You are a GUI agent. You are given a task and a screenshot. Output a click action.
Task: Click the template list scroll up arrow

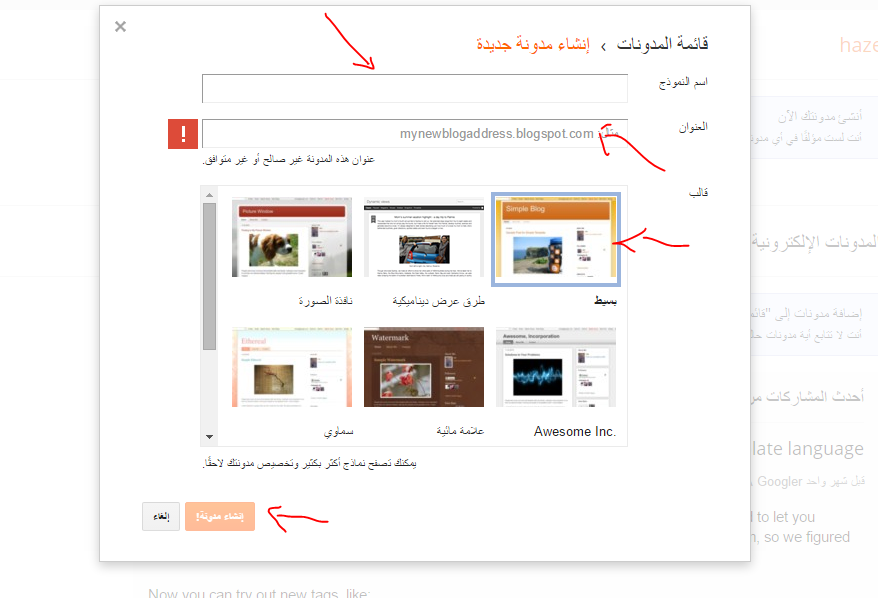(x=209, y=195)
